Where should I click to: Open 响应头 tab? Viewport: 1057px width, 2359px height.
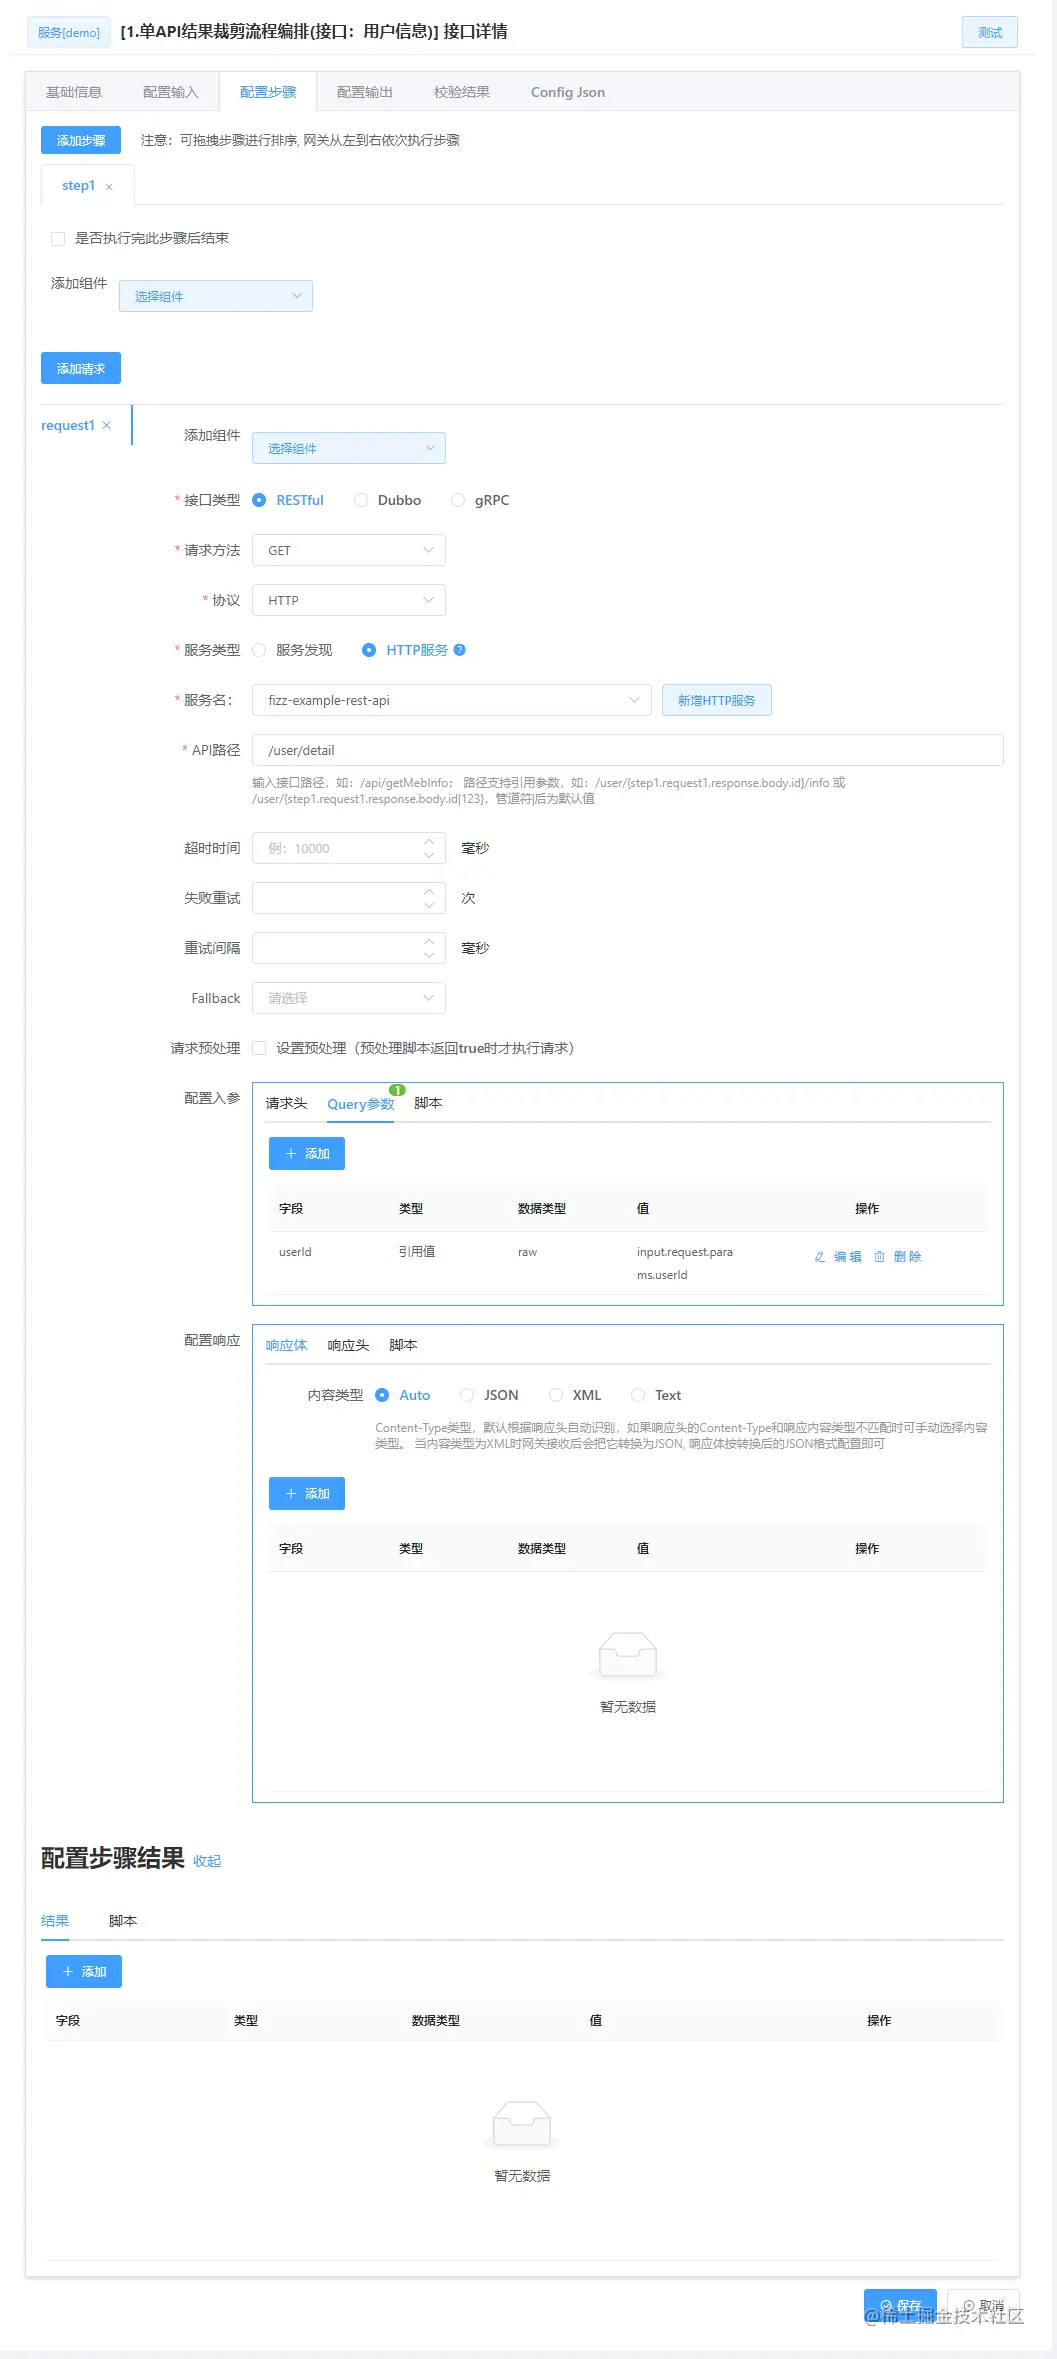(x=348, y=1345)
